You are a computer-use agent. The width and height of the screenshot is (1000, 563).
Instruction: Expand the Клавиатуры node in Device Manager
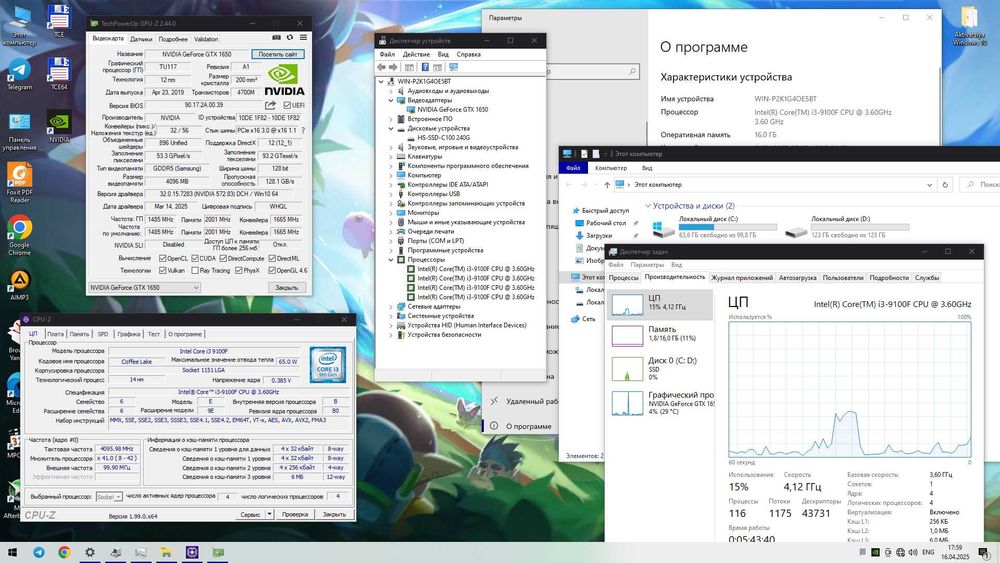(x=391, y=156)
